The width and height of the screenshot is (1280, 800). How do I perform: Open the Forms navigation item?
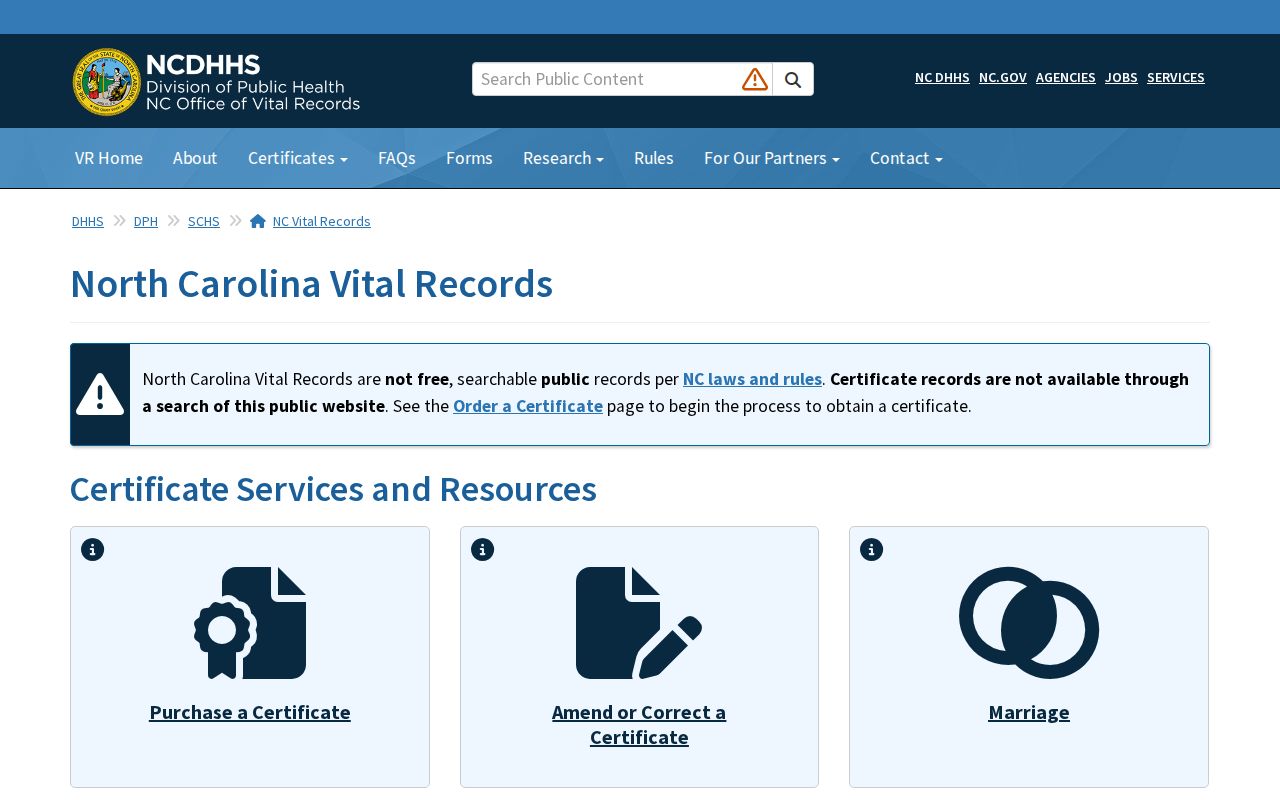[x=469, y=158]
